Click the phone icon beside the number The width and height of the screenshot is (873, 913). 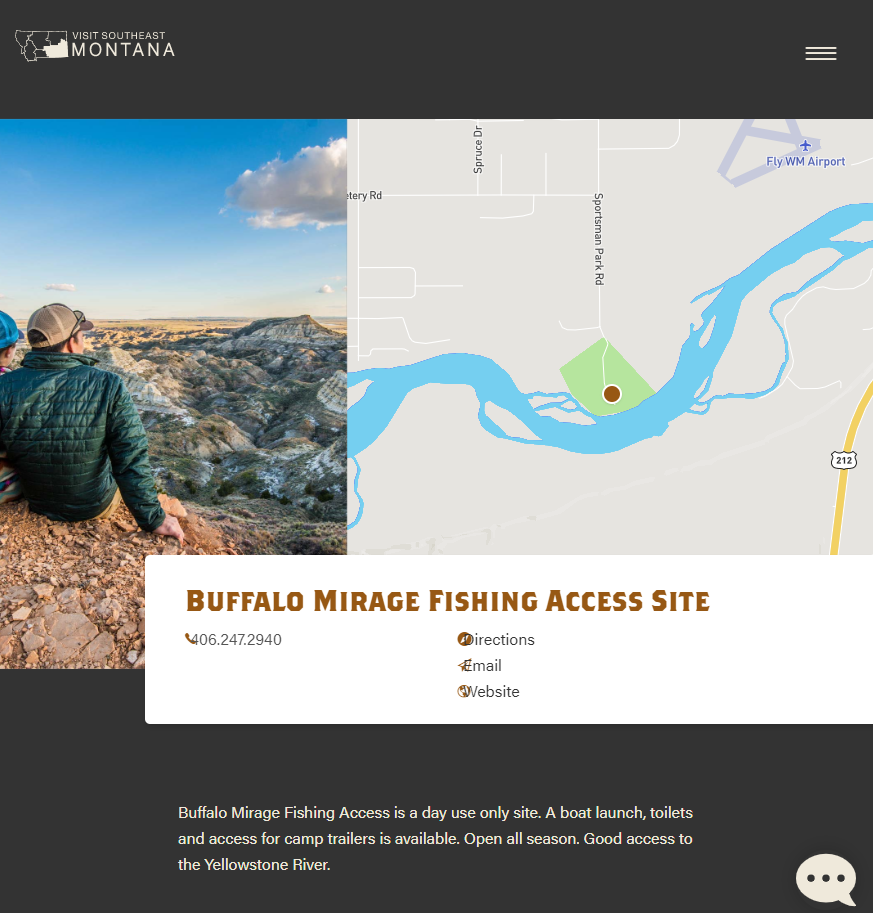189,639
